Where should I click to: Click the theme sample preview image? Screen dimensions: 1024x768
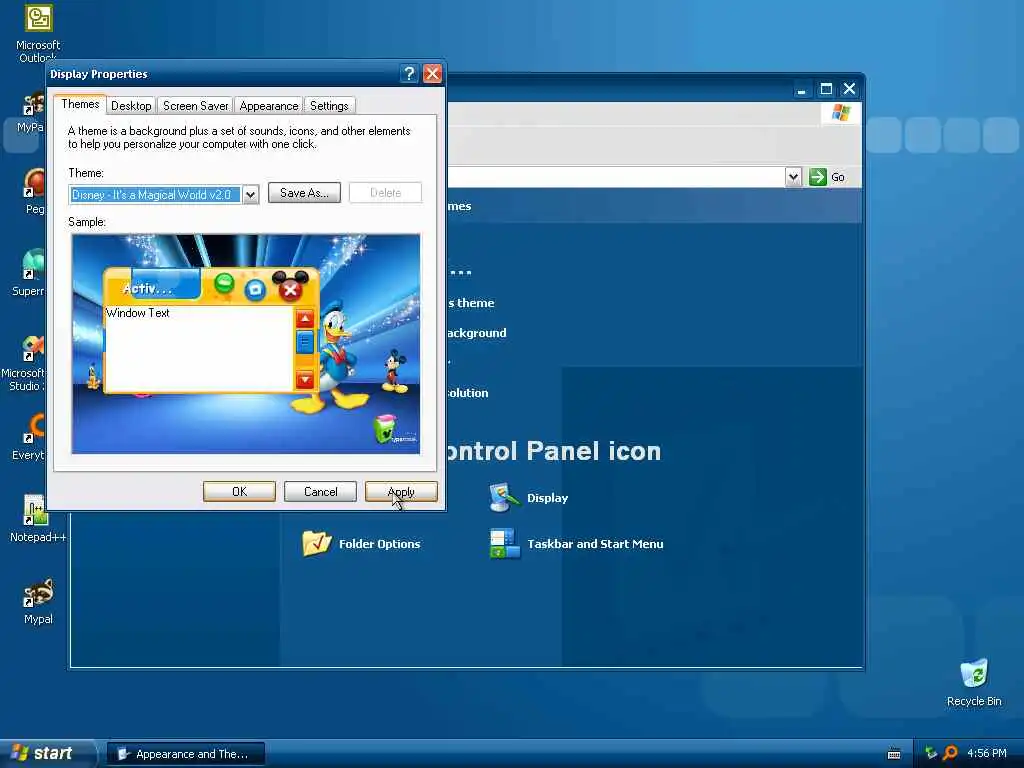pyautogui.click(x=246, y=344)
